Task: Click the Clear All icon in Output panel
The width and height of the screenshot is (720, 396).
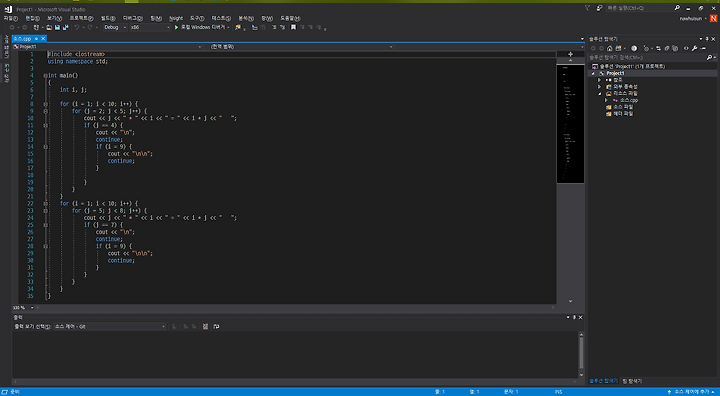Action: click(x=205, y=327)
